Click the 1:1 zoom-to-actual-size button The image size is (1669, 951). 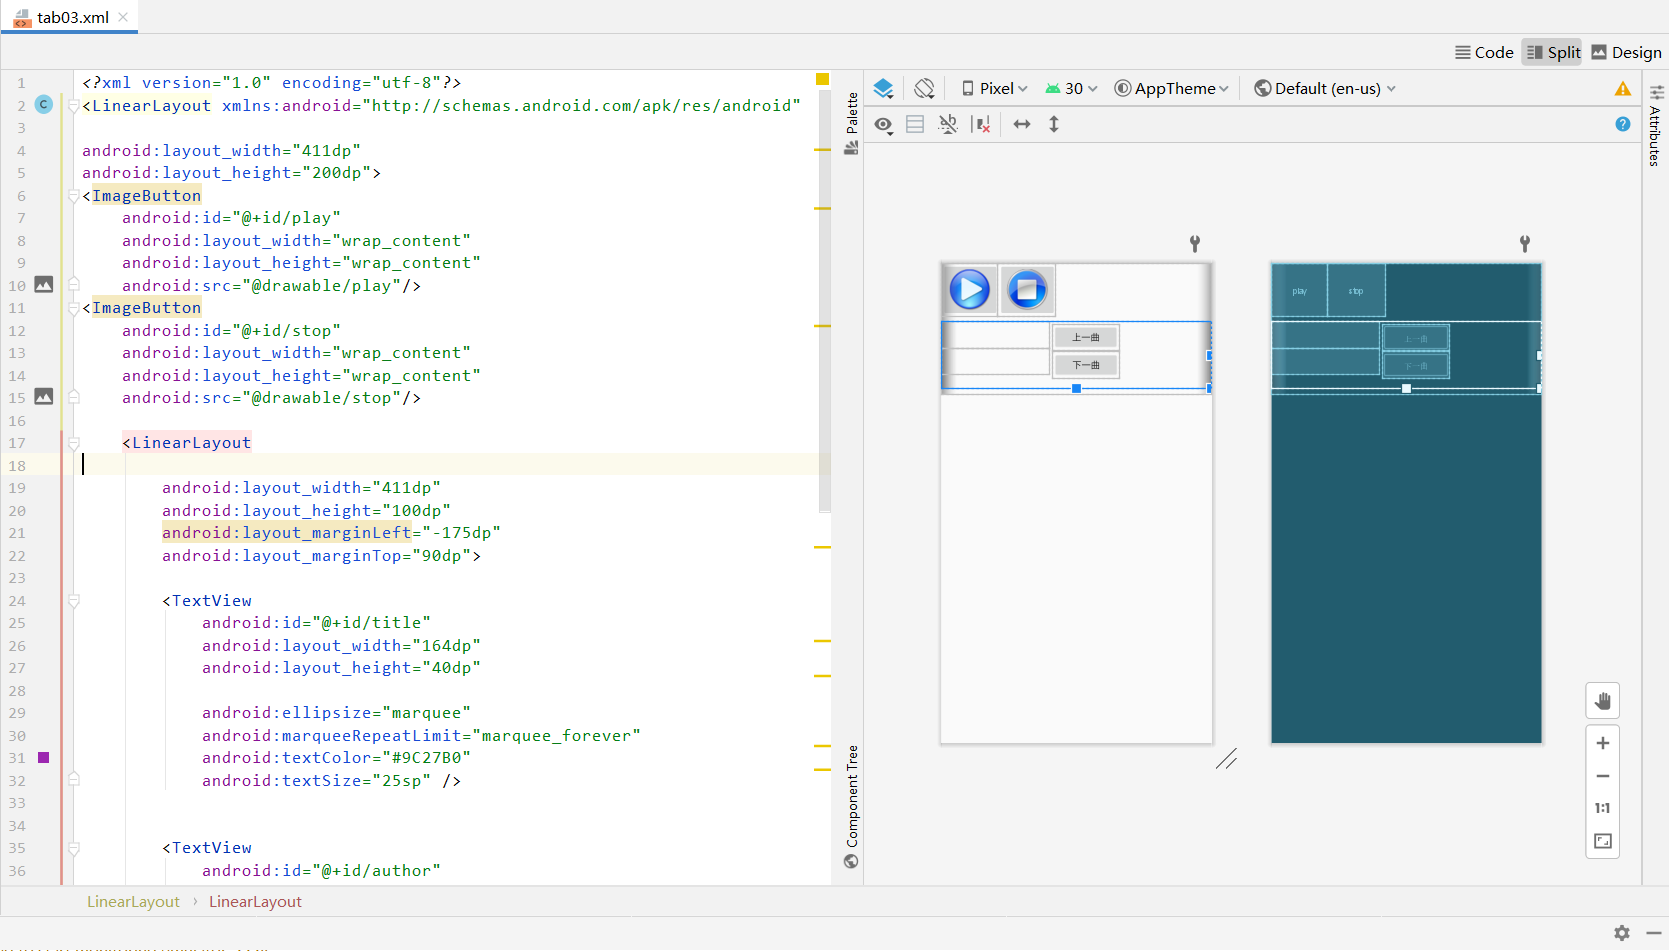1602,808
